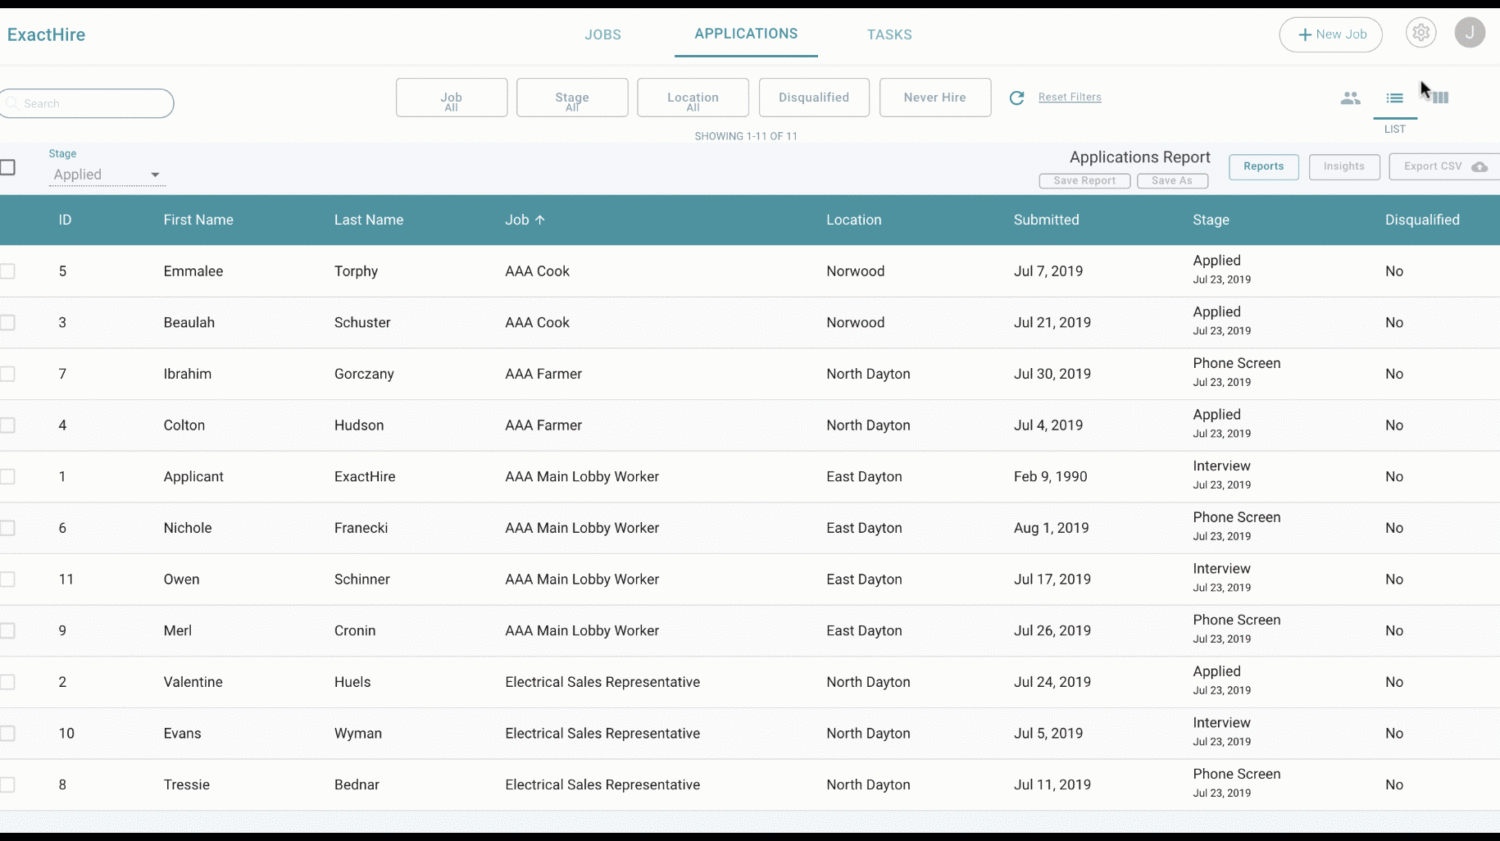Click the search magnifier icon
1500x841 pixels.
(x=12, y=103)
